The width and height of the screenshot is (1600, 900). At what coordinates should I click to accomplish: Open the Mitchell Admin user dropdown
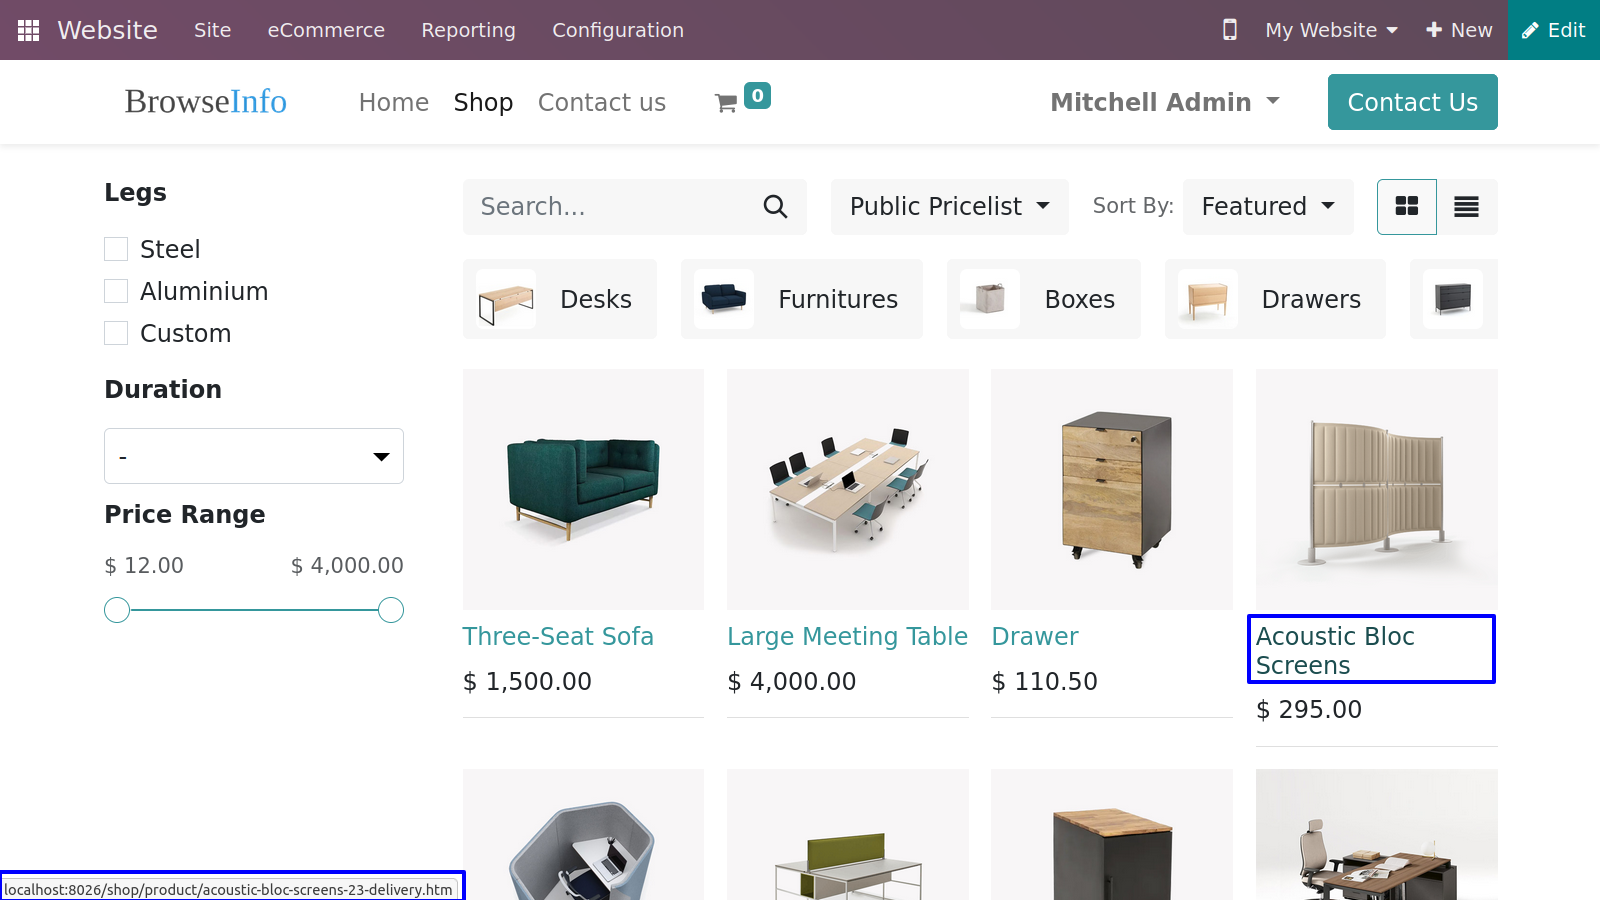click(1165, 102)
